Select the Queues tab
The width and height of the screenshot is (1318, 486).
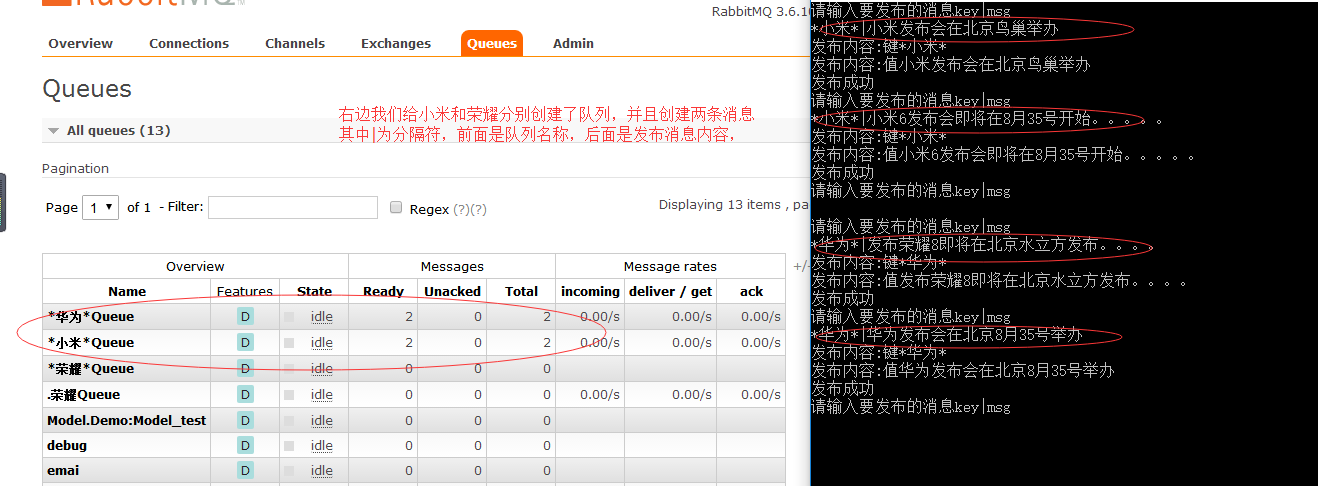click(492, 43)
